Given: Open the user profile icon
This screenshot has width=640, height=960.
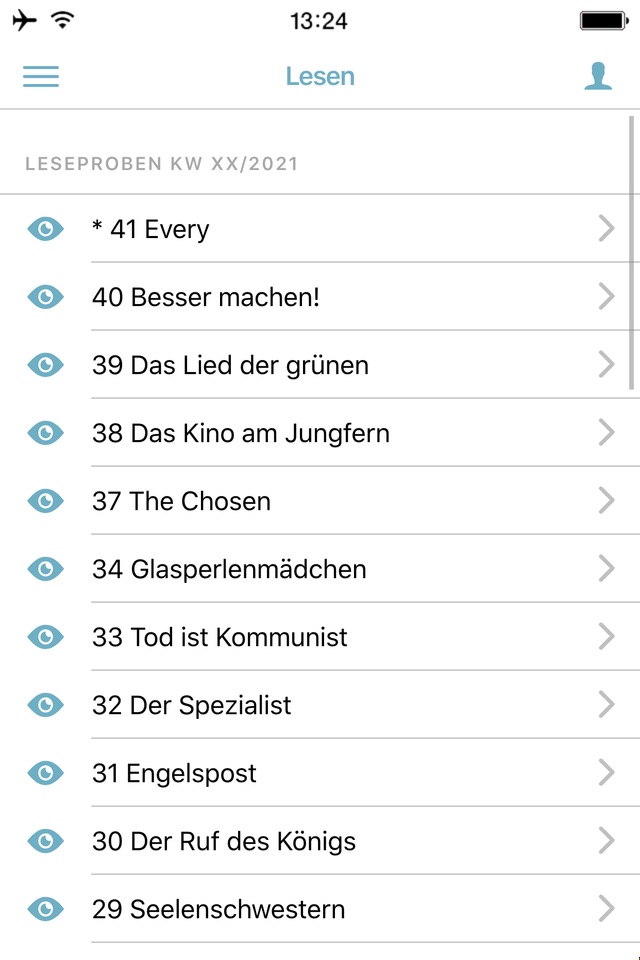Looking at the screenshot, I should [598, 77].
